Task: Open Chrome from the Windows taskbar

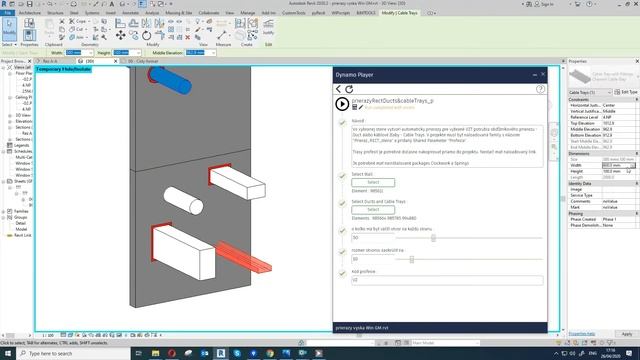Action: (270, 353)
